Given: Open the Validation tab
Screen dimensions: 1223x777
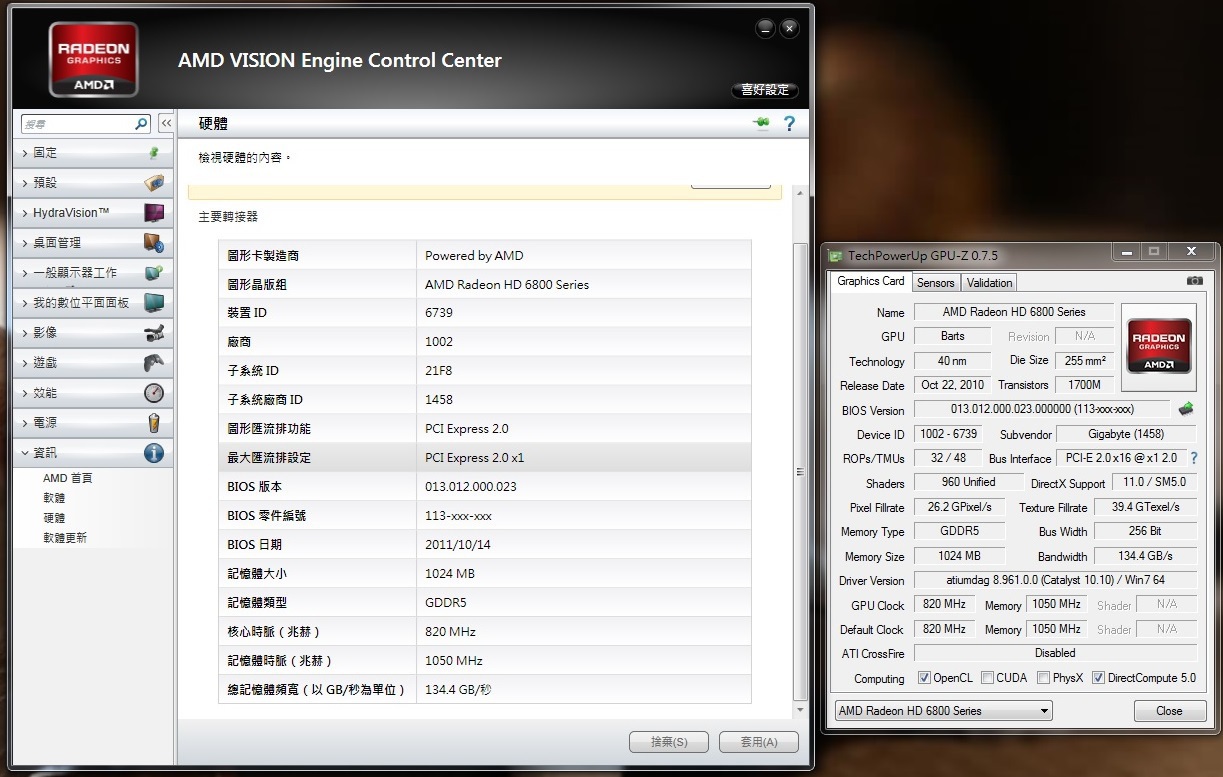Looking at the screenshot, I should coord(989,283).
